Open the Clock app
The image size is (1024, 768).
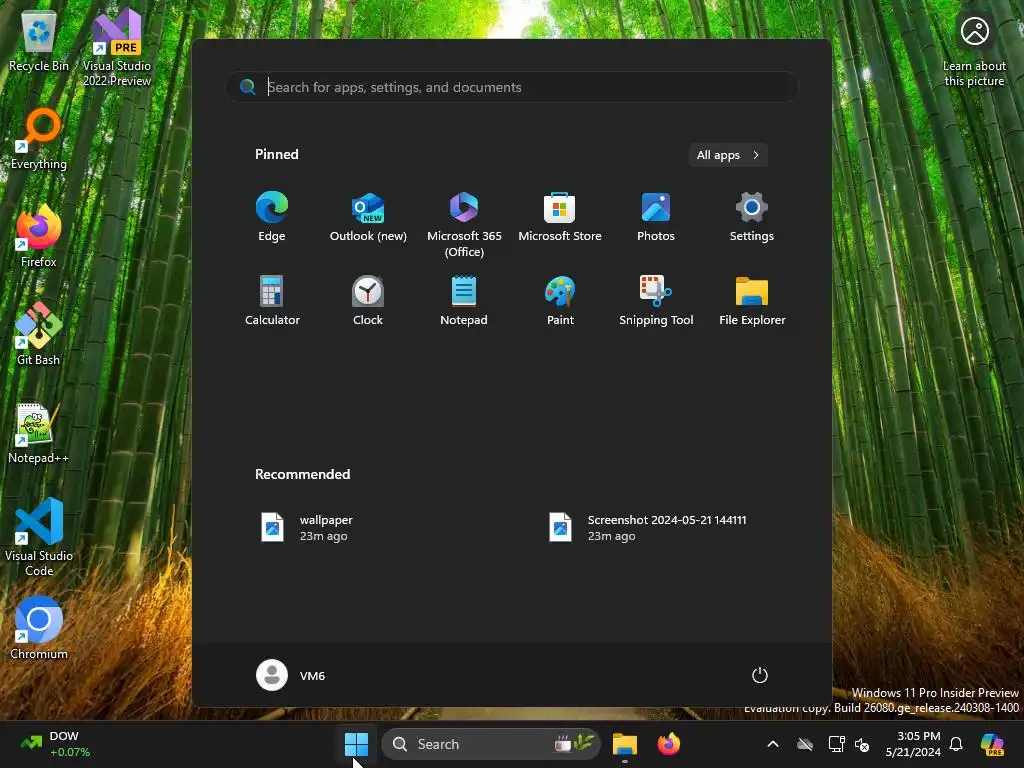click(368, 300)
